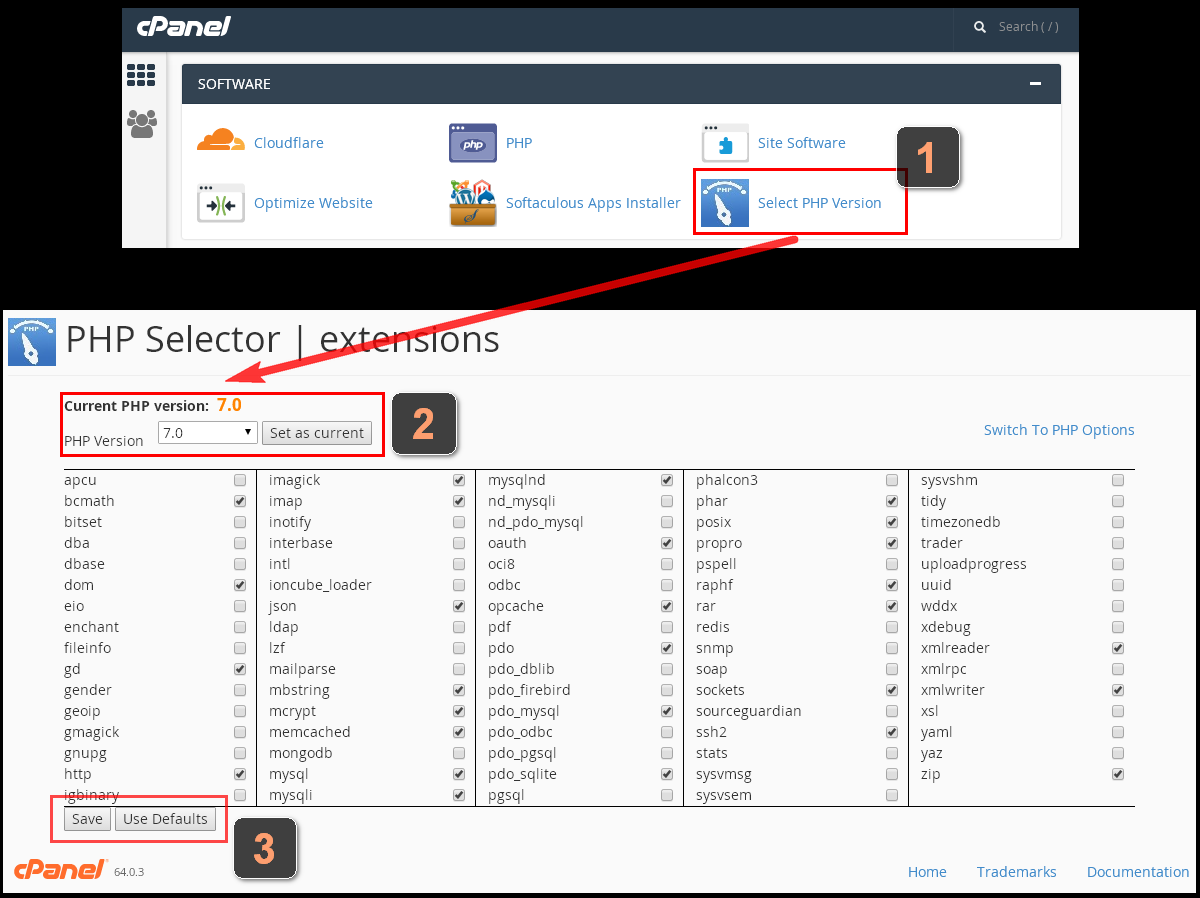This screenshot has height=898, width=1200.
Task: Disable the imagick extension checkbox
Action: coord(459,480)
